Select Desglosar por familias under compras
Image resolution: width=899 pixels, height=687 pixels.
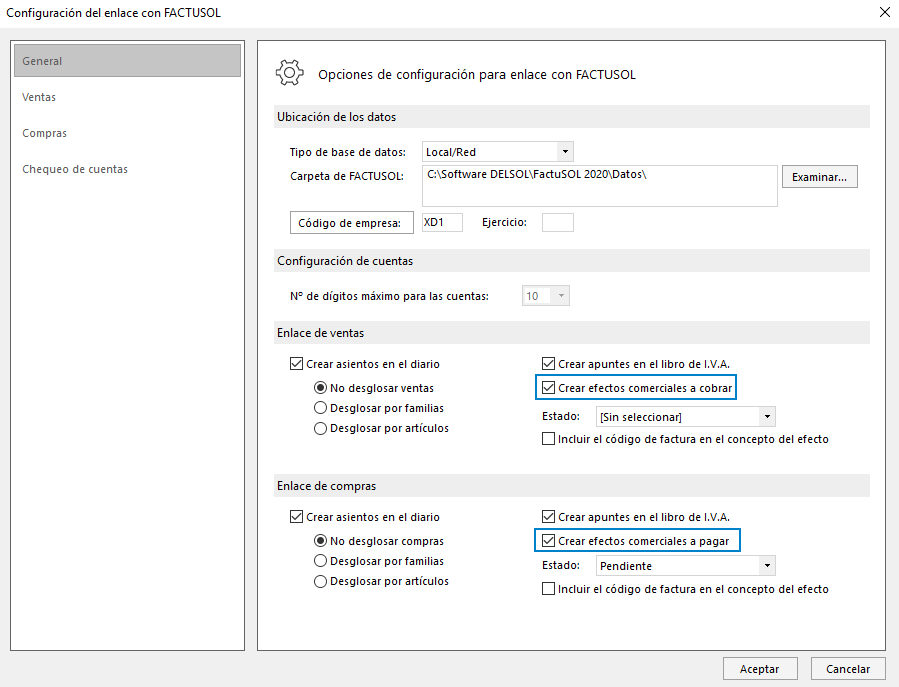click(379, 561)
